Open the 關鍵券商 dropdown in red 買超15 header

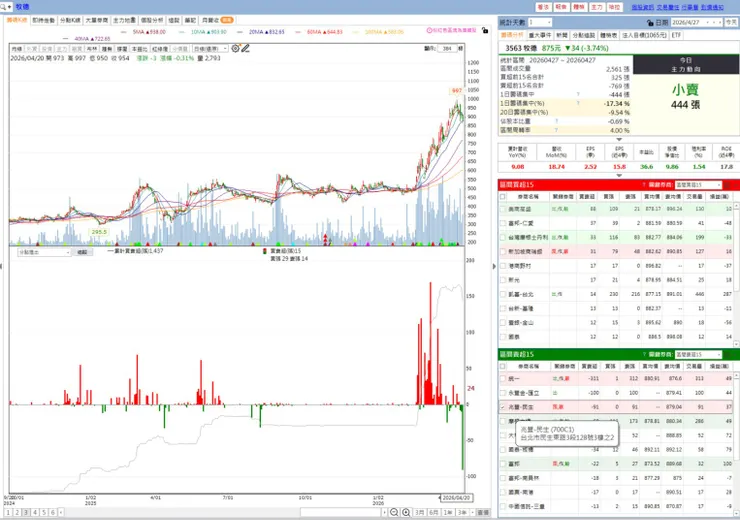[x=698, y=185]
